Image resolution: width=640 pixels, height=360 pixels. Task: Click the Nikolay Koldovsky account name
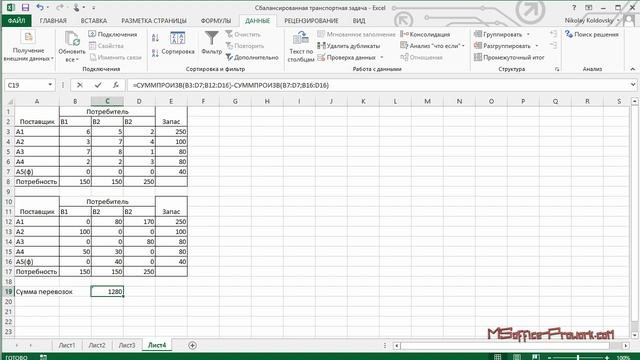tap(589, 20)
